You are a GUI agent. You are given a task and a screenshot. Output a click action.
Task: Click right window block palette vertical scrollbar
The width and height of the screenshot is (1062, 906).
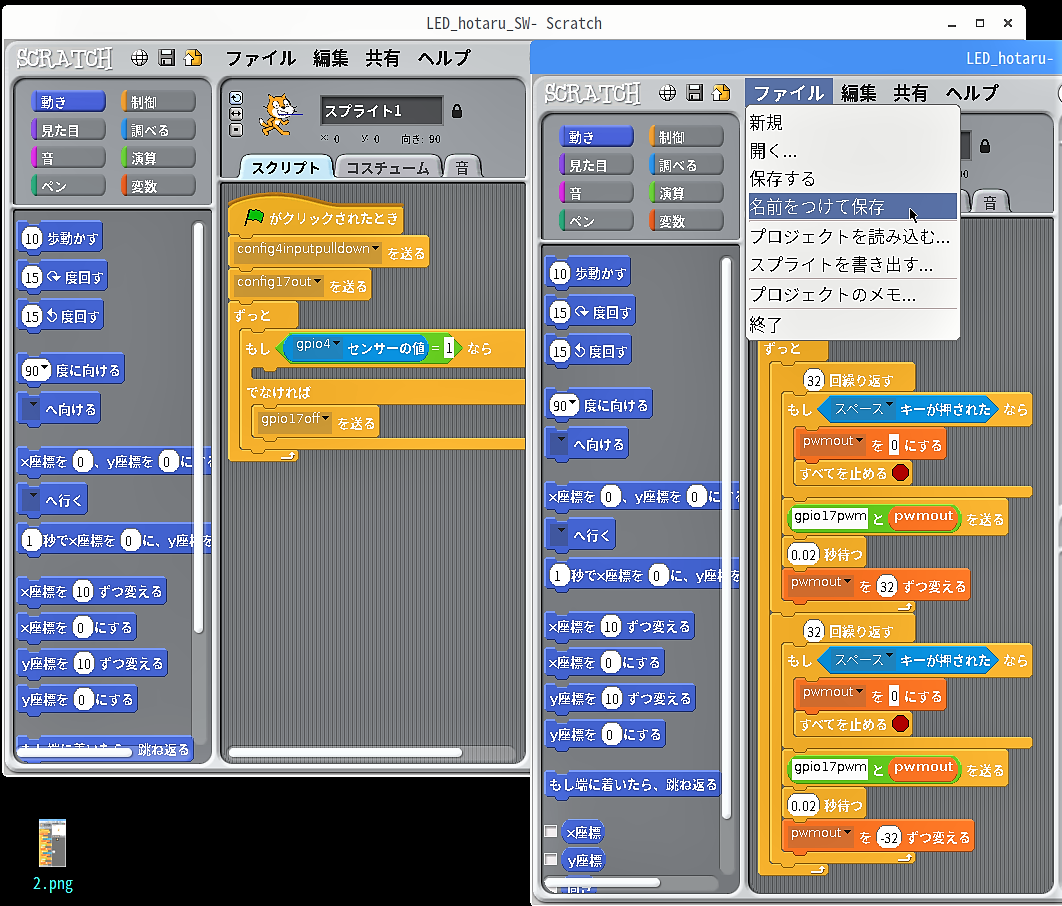point(726,538)
